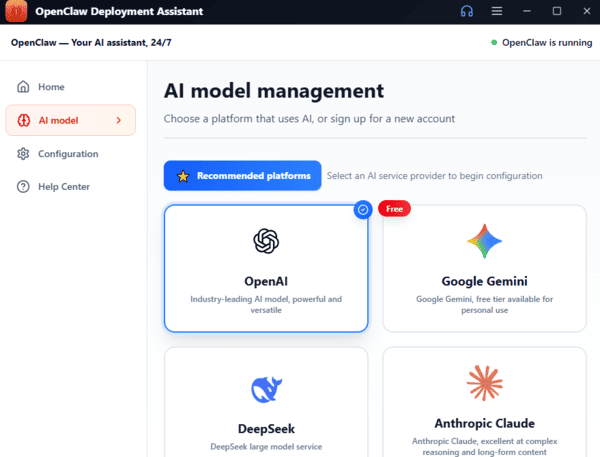The width and height of the screenshot is (600, 457).
Task: Open the headset support icon
Action: [466, 11]
